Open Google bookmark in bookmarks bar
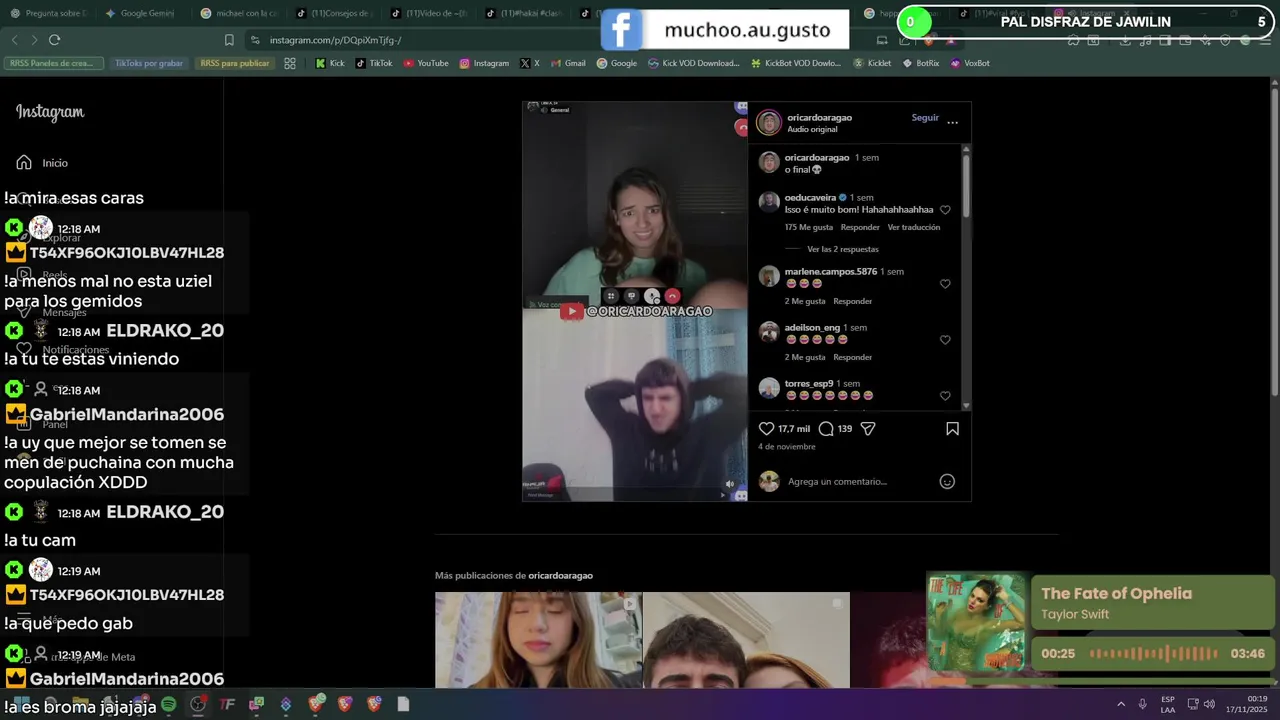Viewport: 1280px width, 720px height. point(617,63)
